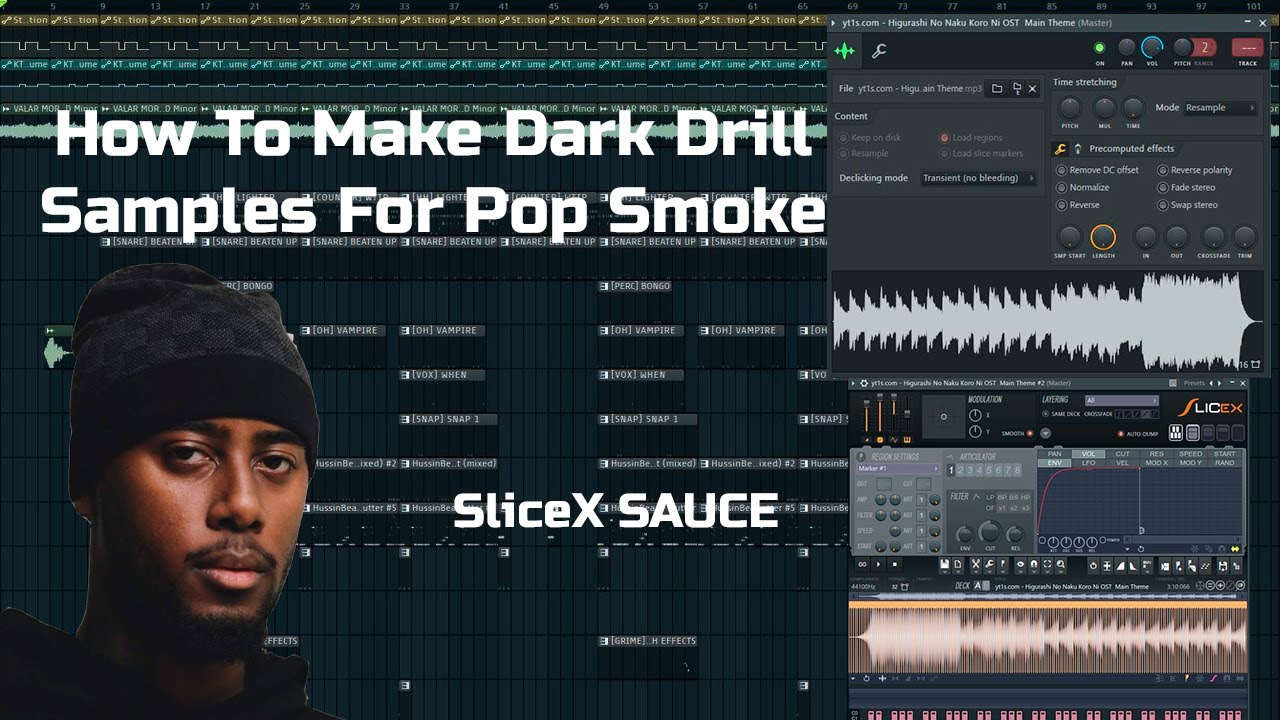The width and height of the screenshot is (1280, 720).
Task: Click the sampler VOL knob
Action: click(1152, 47)
